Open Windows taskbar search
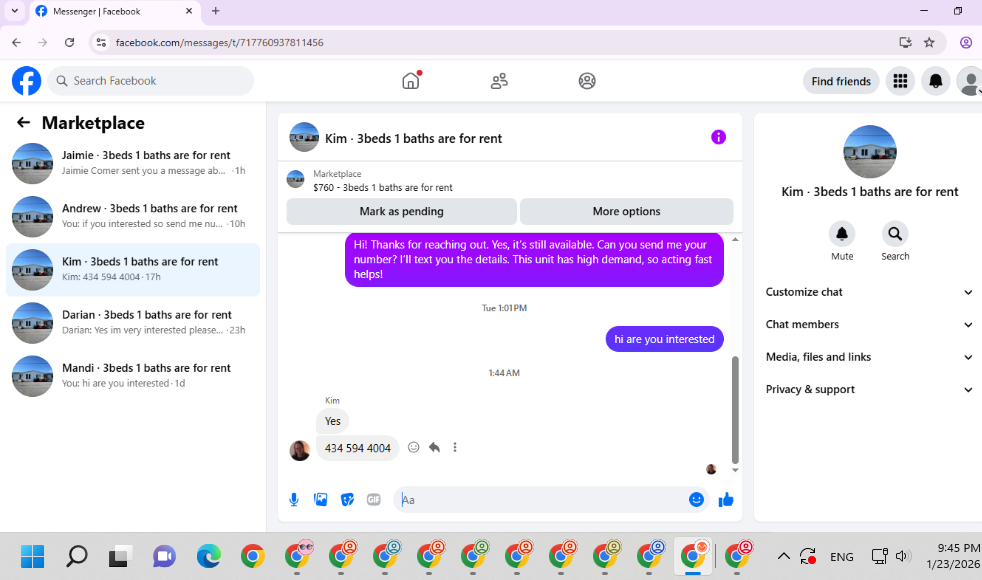 76,556
